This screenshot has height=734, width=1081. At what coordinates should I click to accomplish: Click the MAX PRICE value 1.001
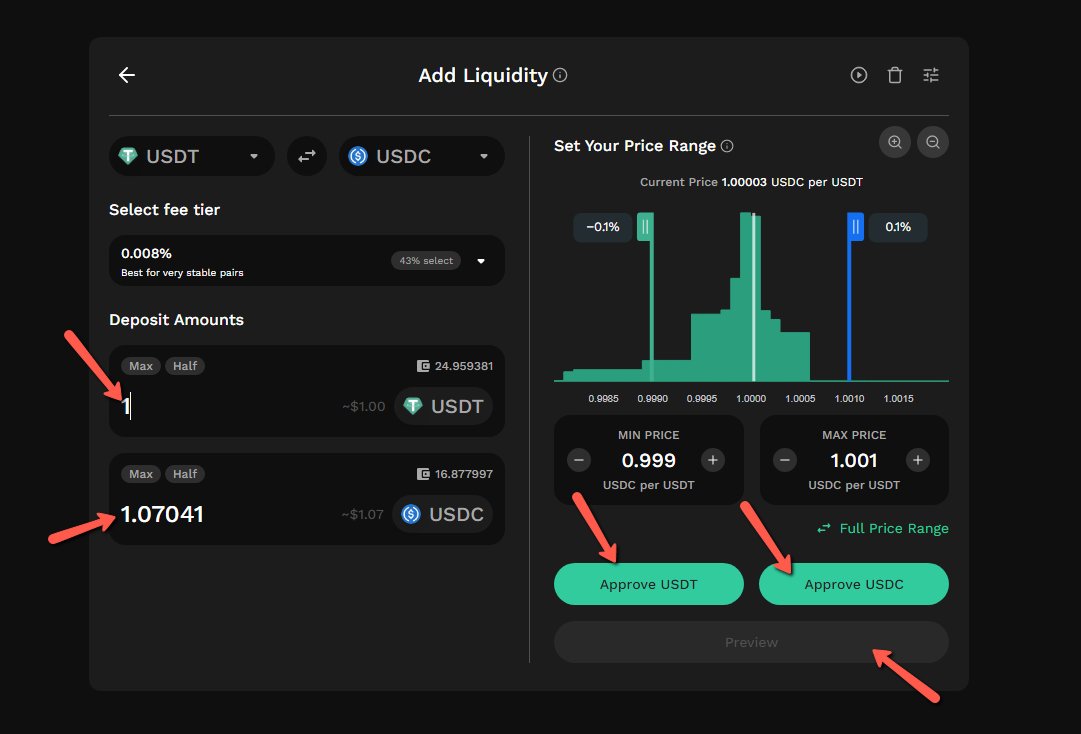(853, 460)
